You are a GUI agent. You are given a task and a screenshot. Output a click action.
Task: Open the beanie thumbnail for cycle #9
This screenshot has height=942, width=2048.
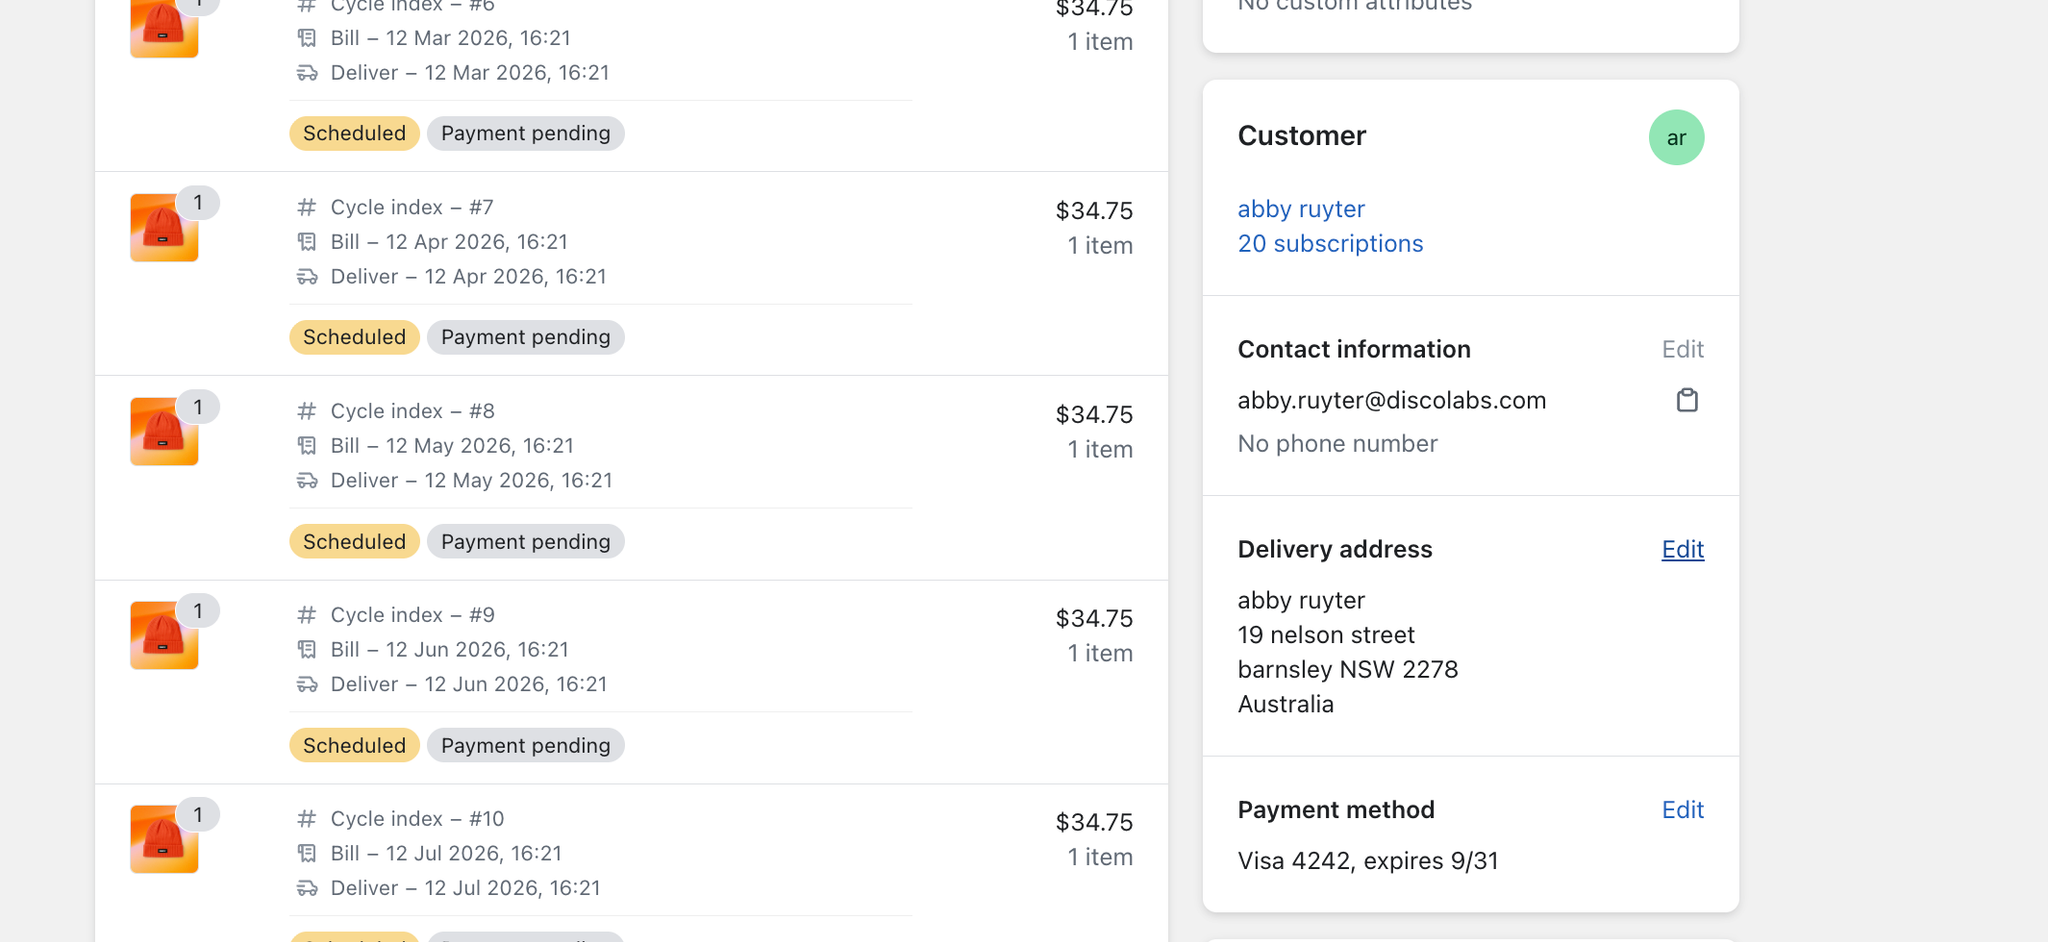click(x=164, y=636)
